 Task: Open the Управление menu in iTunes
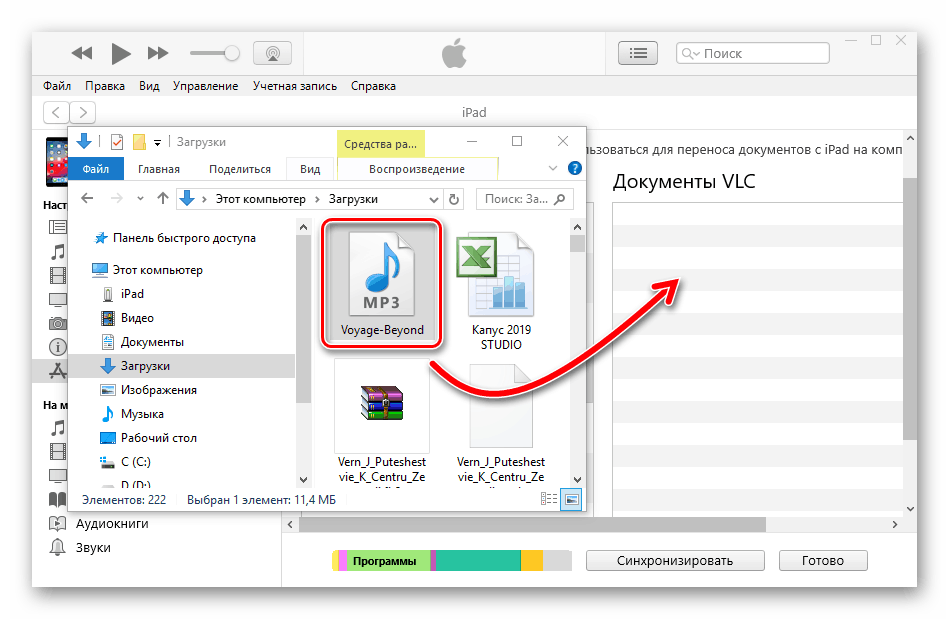205,86
